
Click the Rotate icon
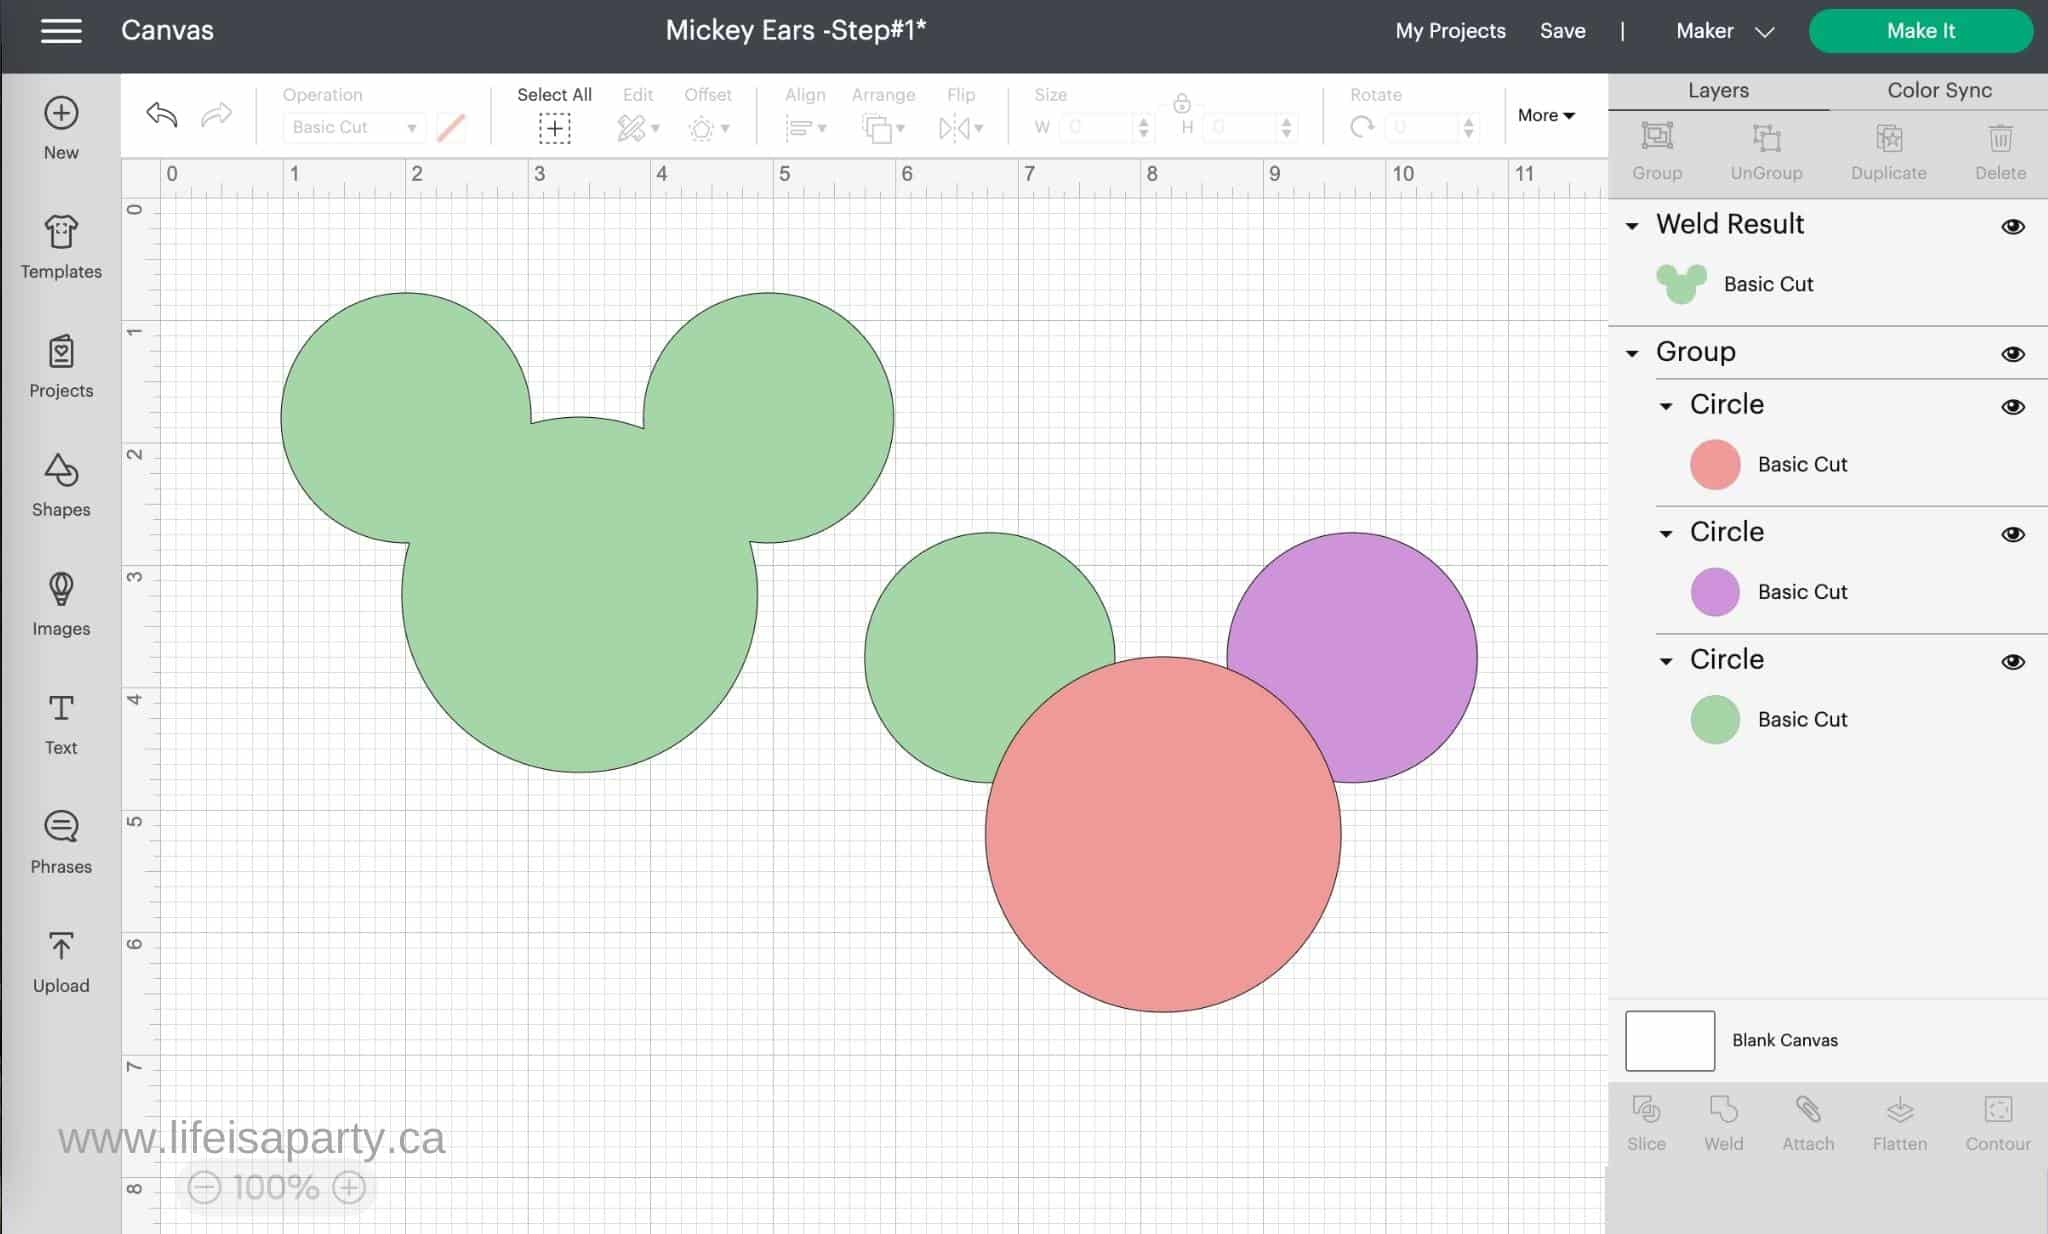pyautogui.click(x=1361, y=127)
